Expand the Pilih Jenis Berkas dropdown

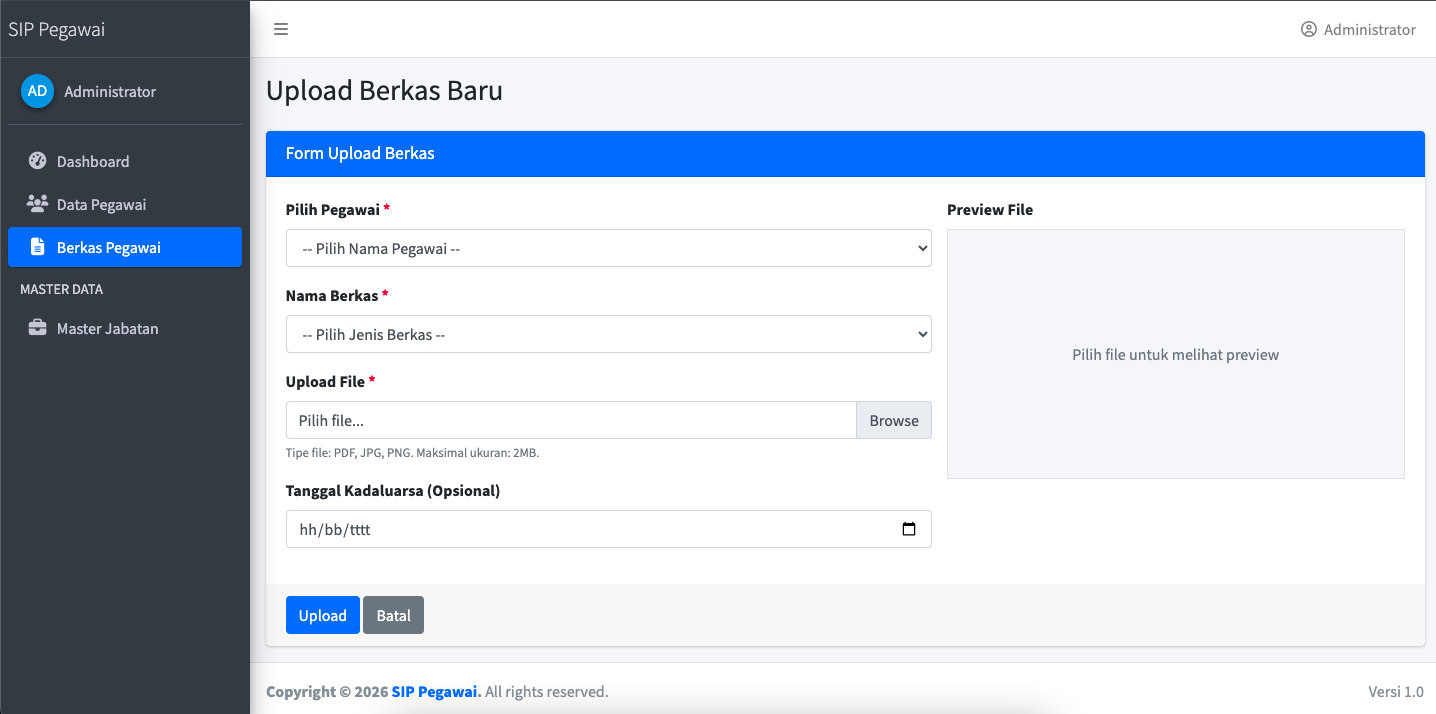pyautogui.click(x=608, y=334)
